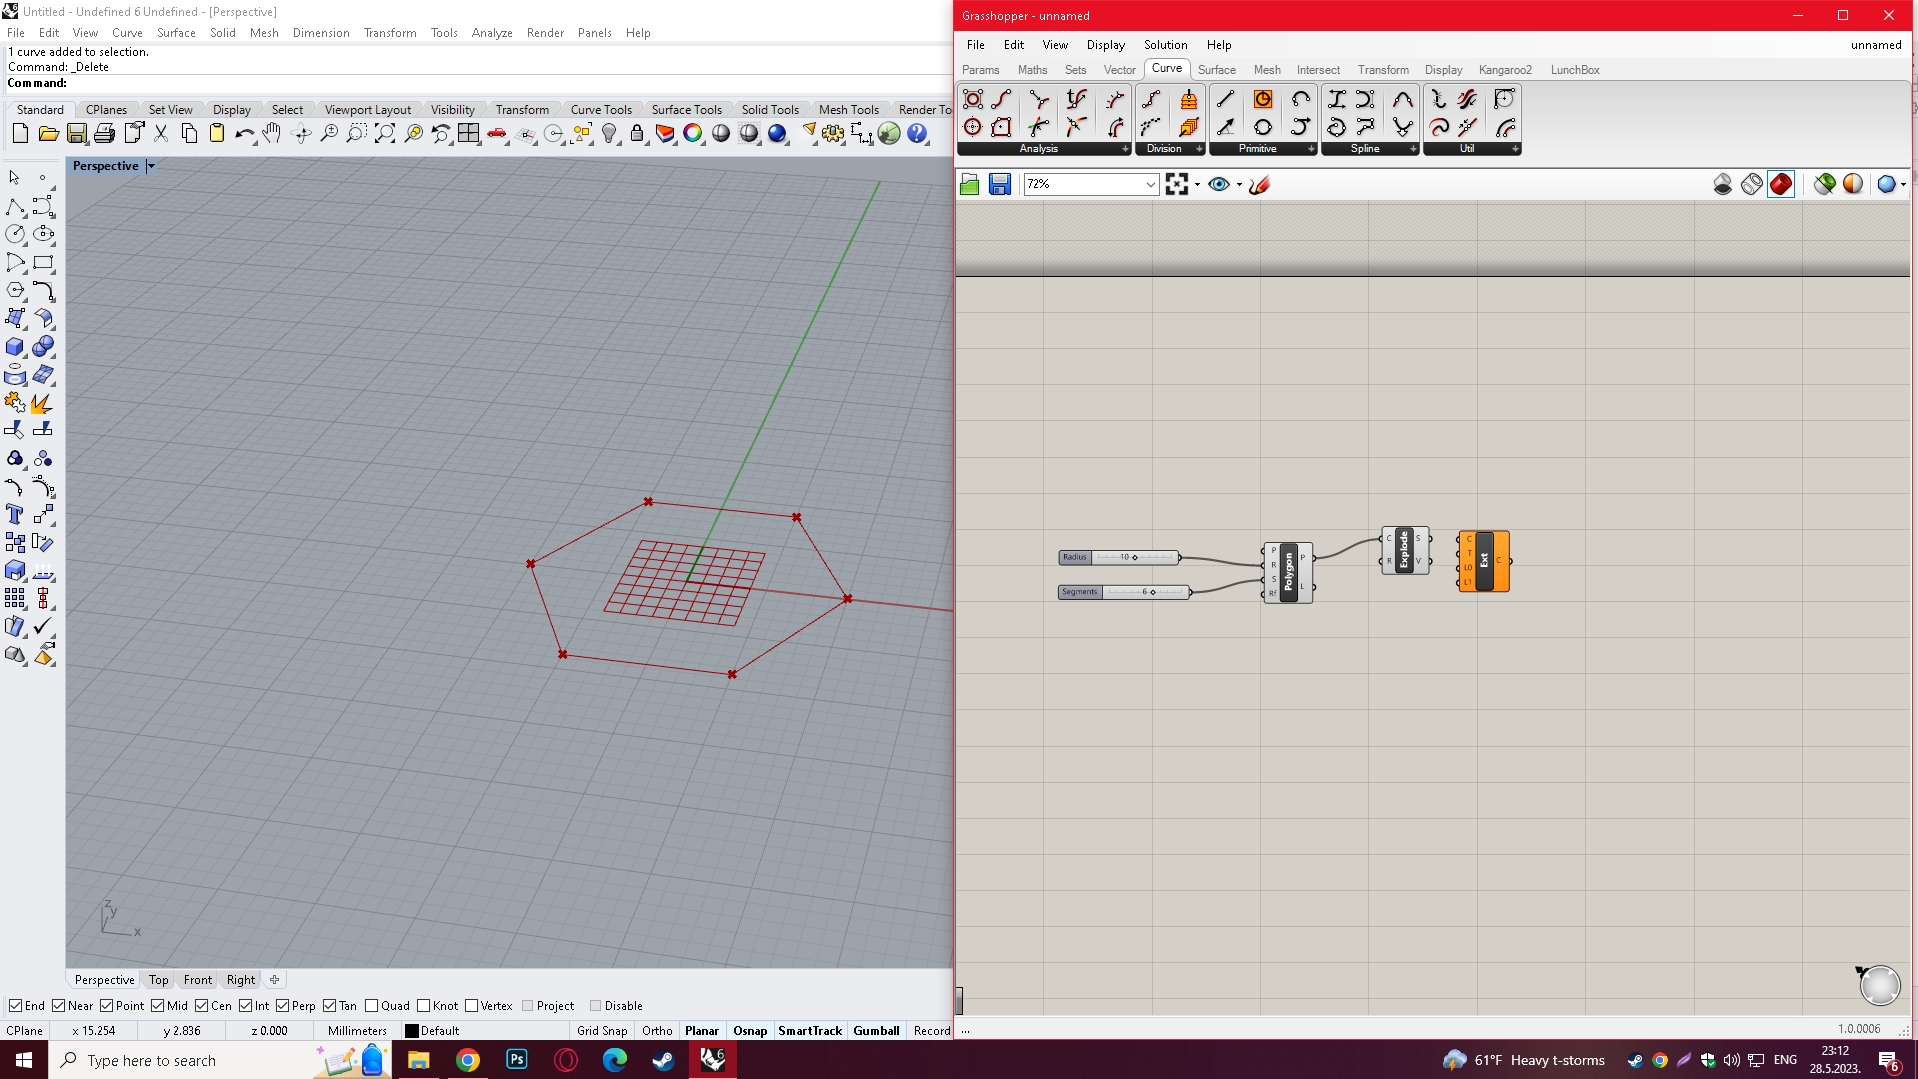The image size is (1918, 1079).
Task: Click the Sketch pencil icon in Grasshopper toolbar
Action: point(1260,184)
